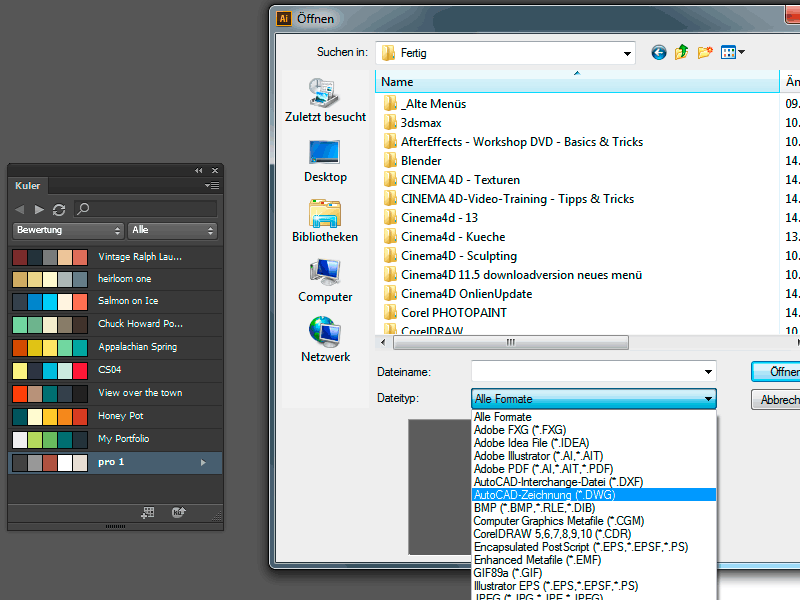Select the heirloom one theme
Viewport: 800px width, 600px height.
(115, 279)
